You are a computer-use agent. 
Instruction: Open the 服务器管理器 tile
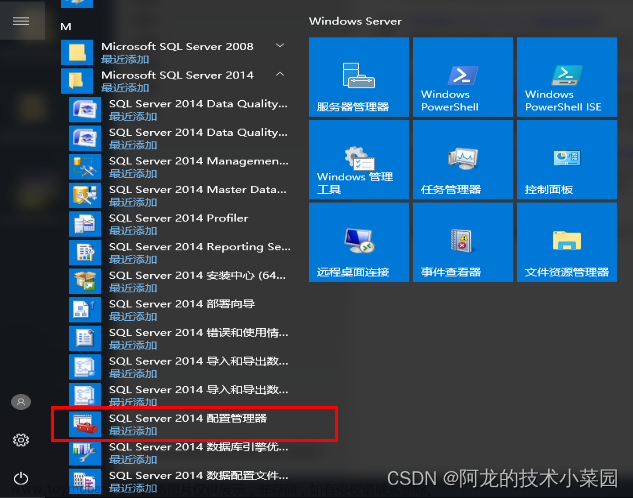pos(359,77)
